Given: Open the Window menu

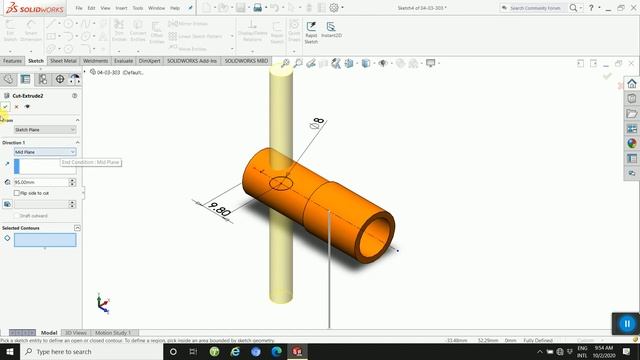Looking at the screenshot, I should pos(157,8).
